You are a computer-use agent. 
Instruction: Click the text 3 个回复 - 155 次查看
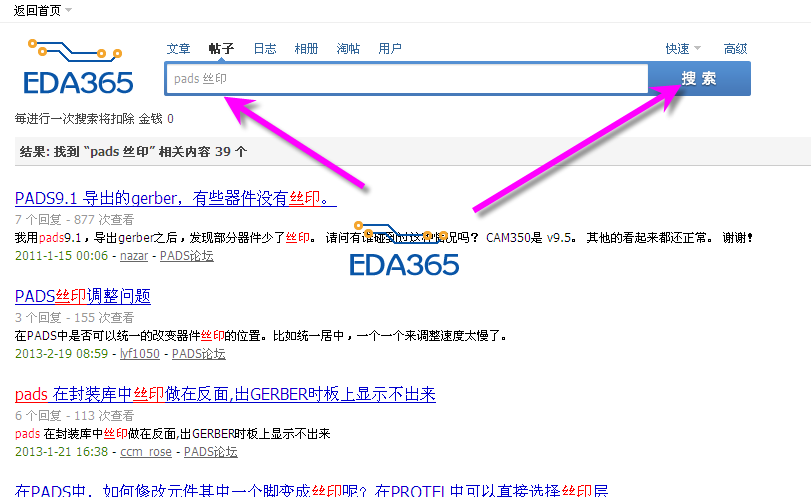[x=74, y=318]
